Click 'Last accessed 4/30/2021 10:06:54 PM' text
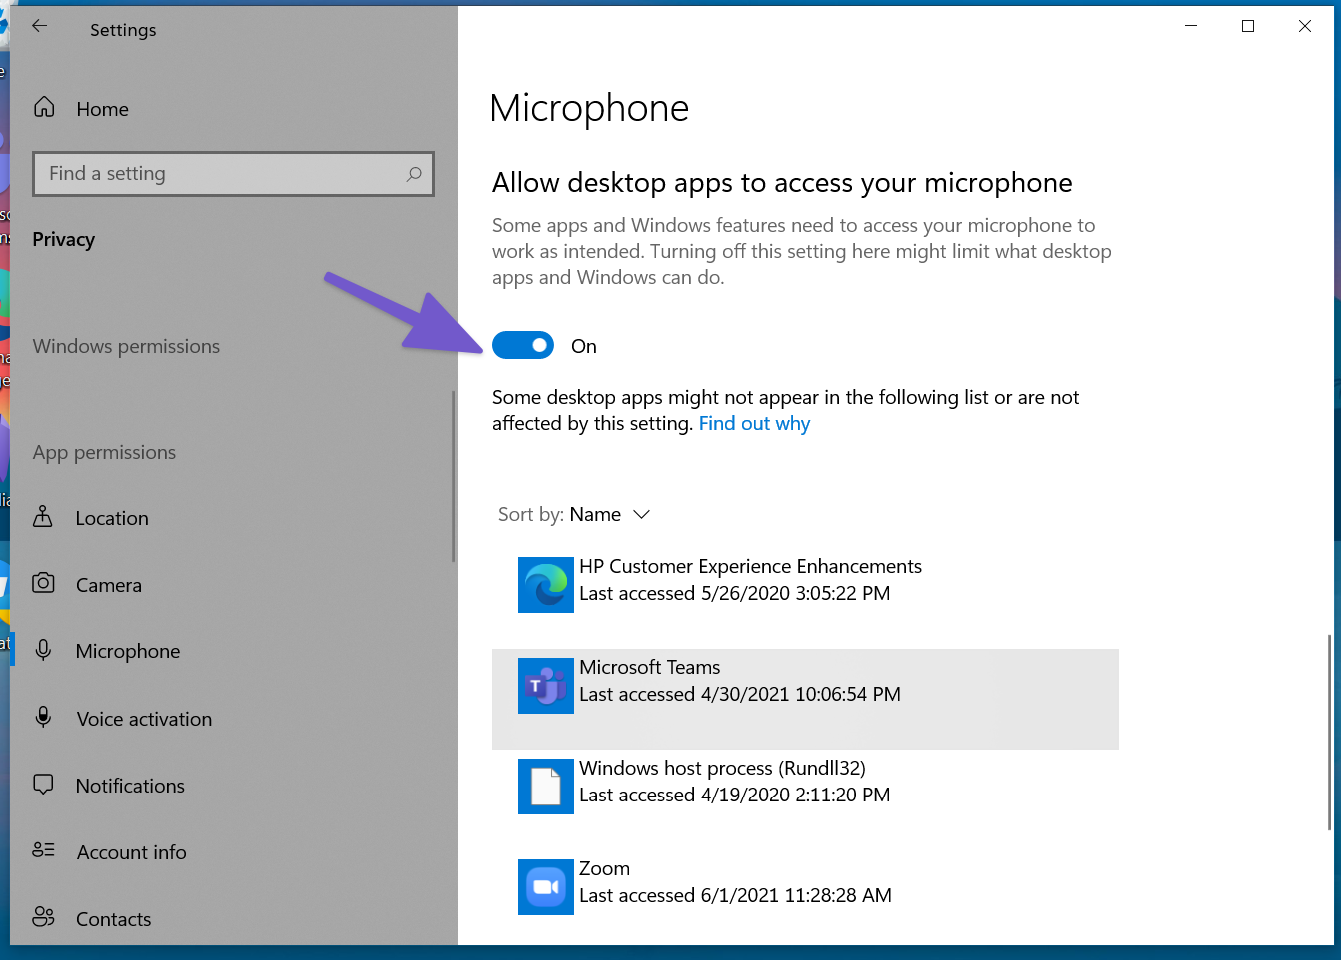 coord(740,694)
